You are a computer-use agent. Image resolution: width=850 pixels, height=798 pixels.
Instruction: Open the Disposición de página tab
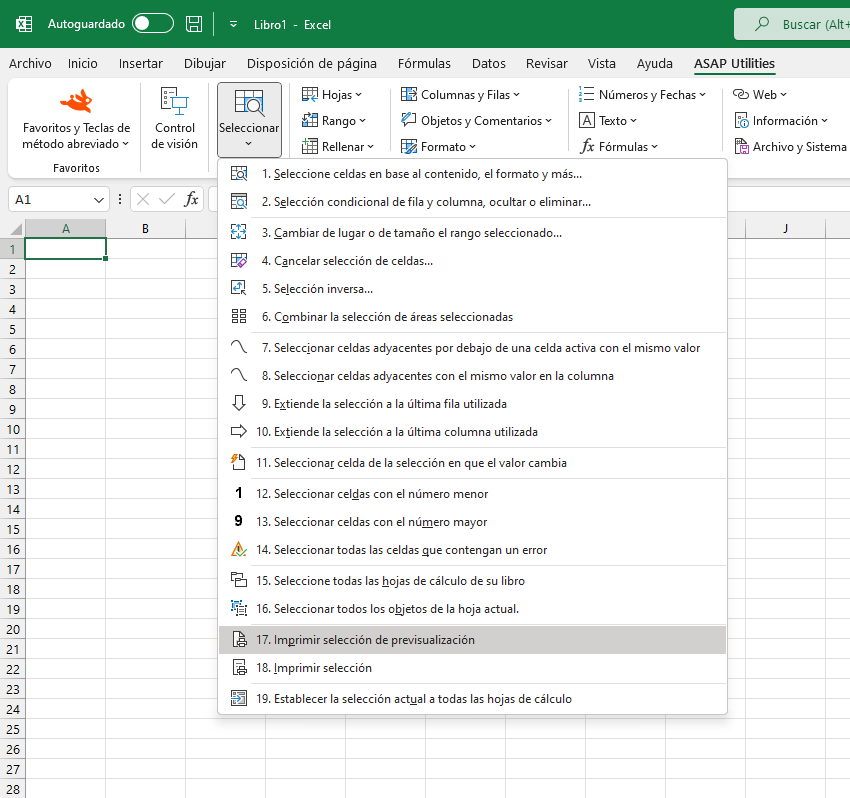[x=312, y=63]
